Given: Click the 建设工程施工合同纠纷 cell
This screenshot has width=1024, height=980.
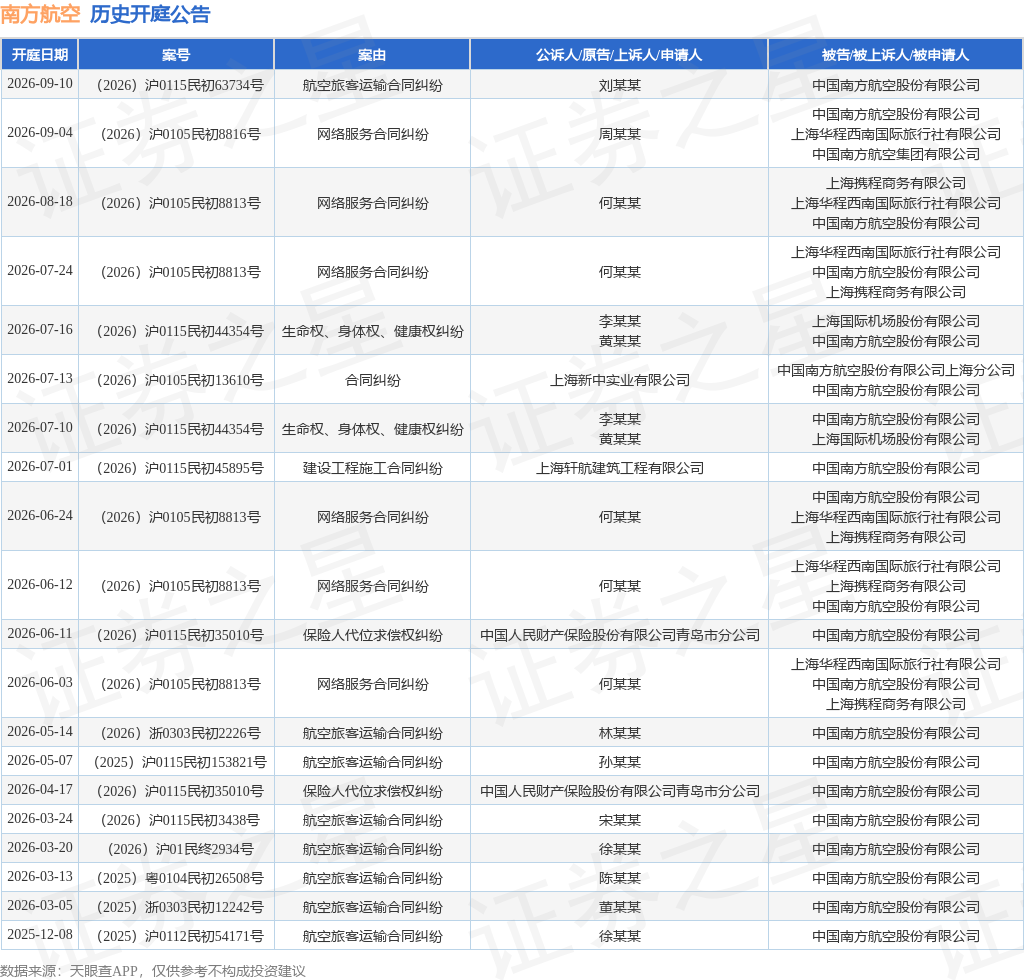Looking at the screenshot, I should point(372,468).
